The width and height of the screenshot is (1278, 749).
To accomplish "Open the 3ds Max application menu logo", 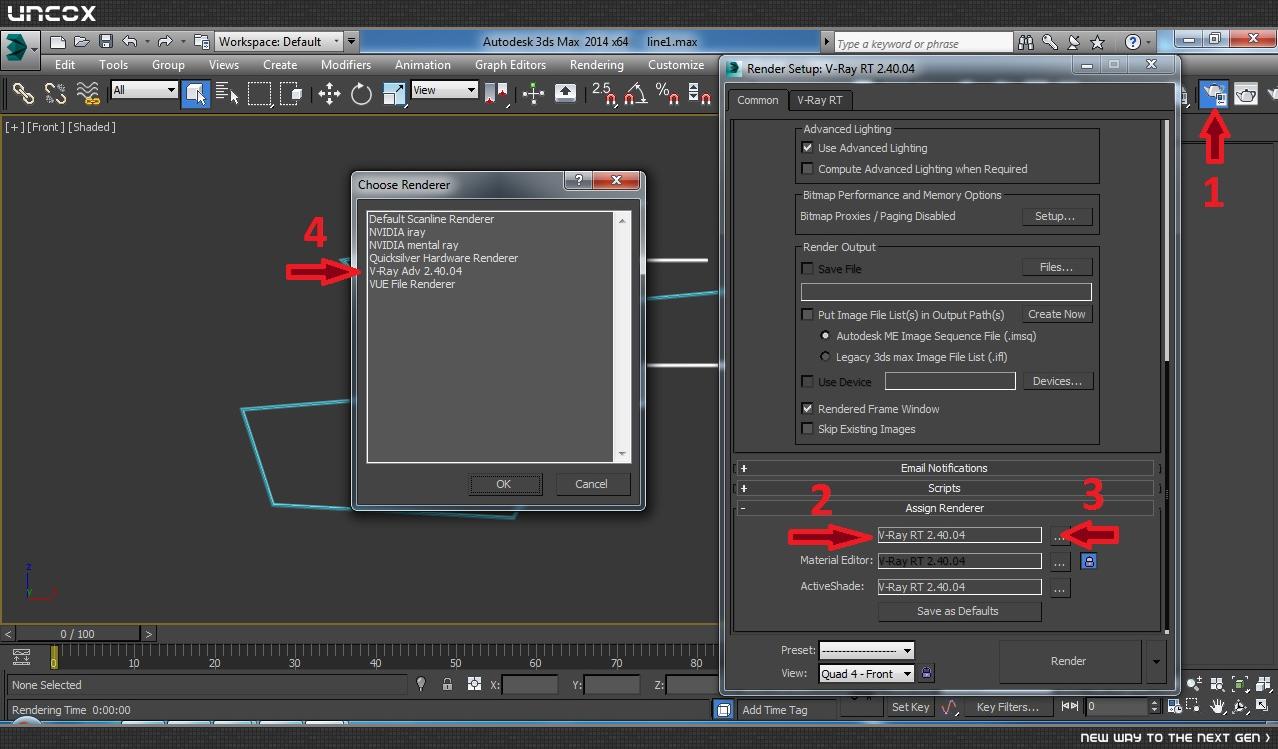I will [x=18, y=48].
